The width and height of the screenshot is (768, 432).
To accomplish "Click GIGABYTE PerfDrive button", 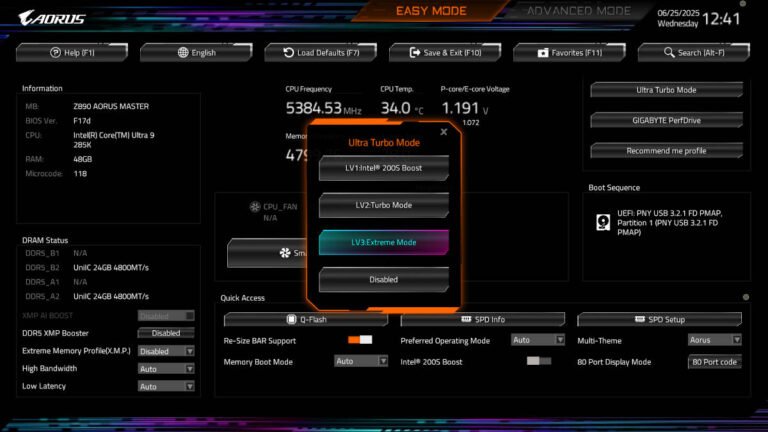I will coord(666,120).
